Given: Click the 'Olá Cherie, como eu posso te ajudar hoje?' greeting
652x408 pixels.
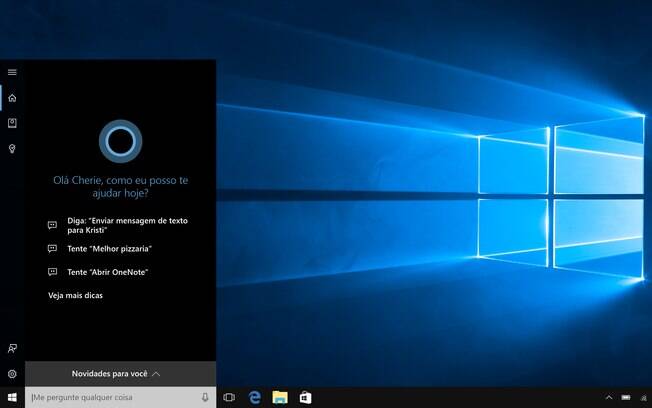Looking at the screenshot, I should tap(121, 186).
